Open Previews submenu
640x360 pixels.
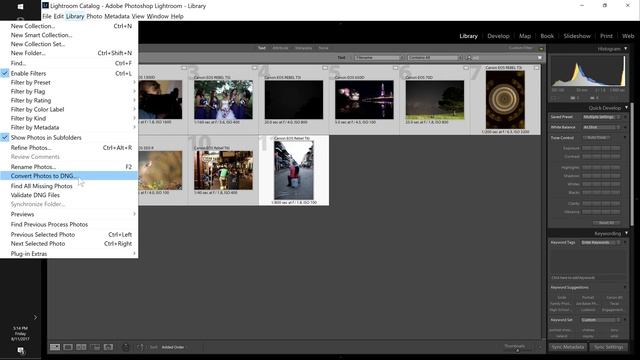69,214
